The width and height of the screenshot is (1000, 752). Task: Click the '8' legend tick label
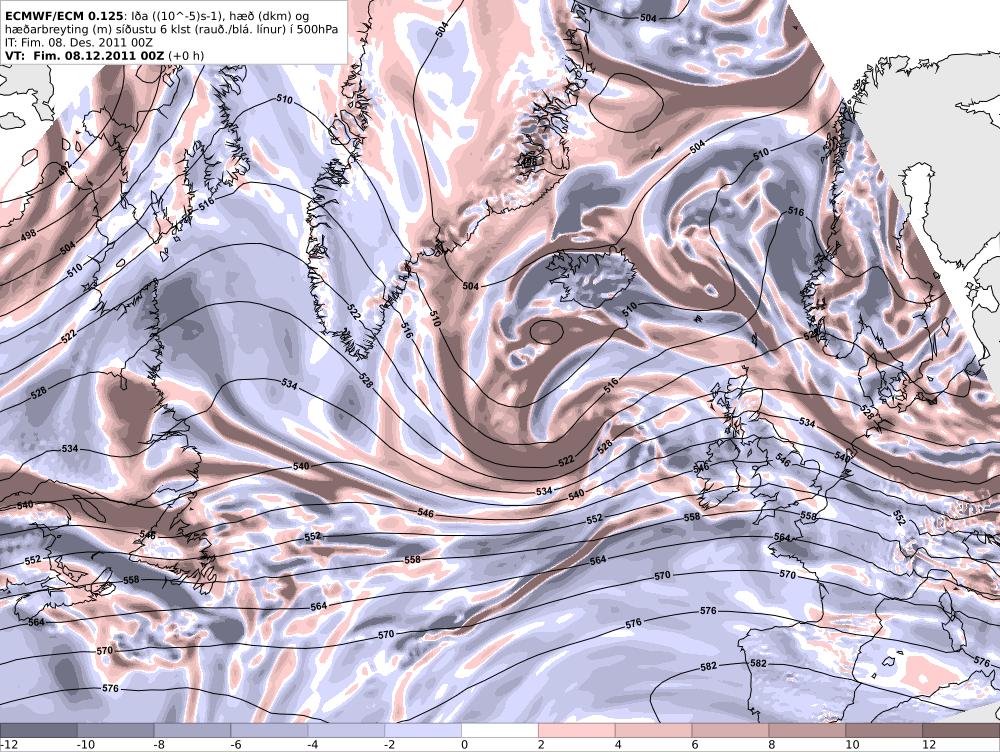[772, 744]
